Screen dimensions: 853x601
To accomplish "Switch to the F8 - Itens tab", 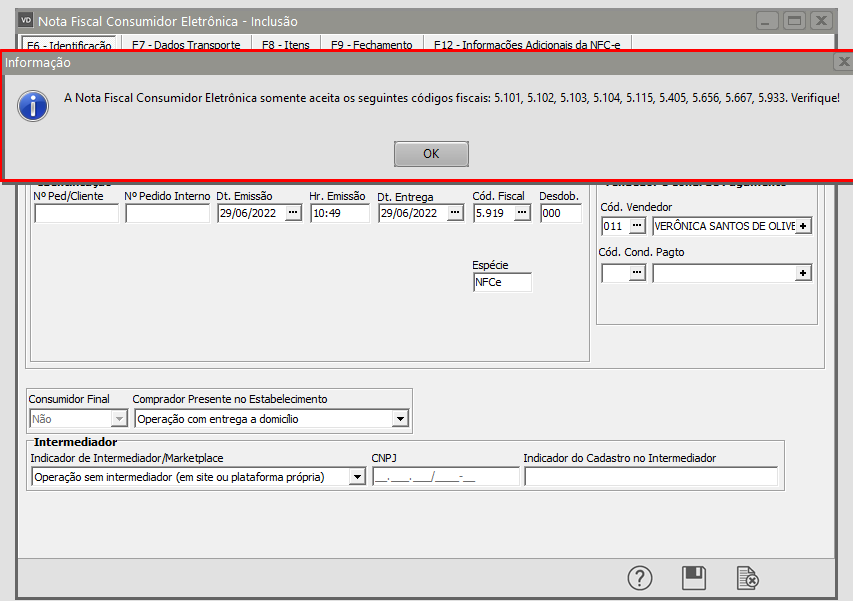I will 285,45.
